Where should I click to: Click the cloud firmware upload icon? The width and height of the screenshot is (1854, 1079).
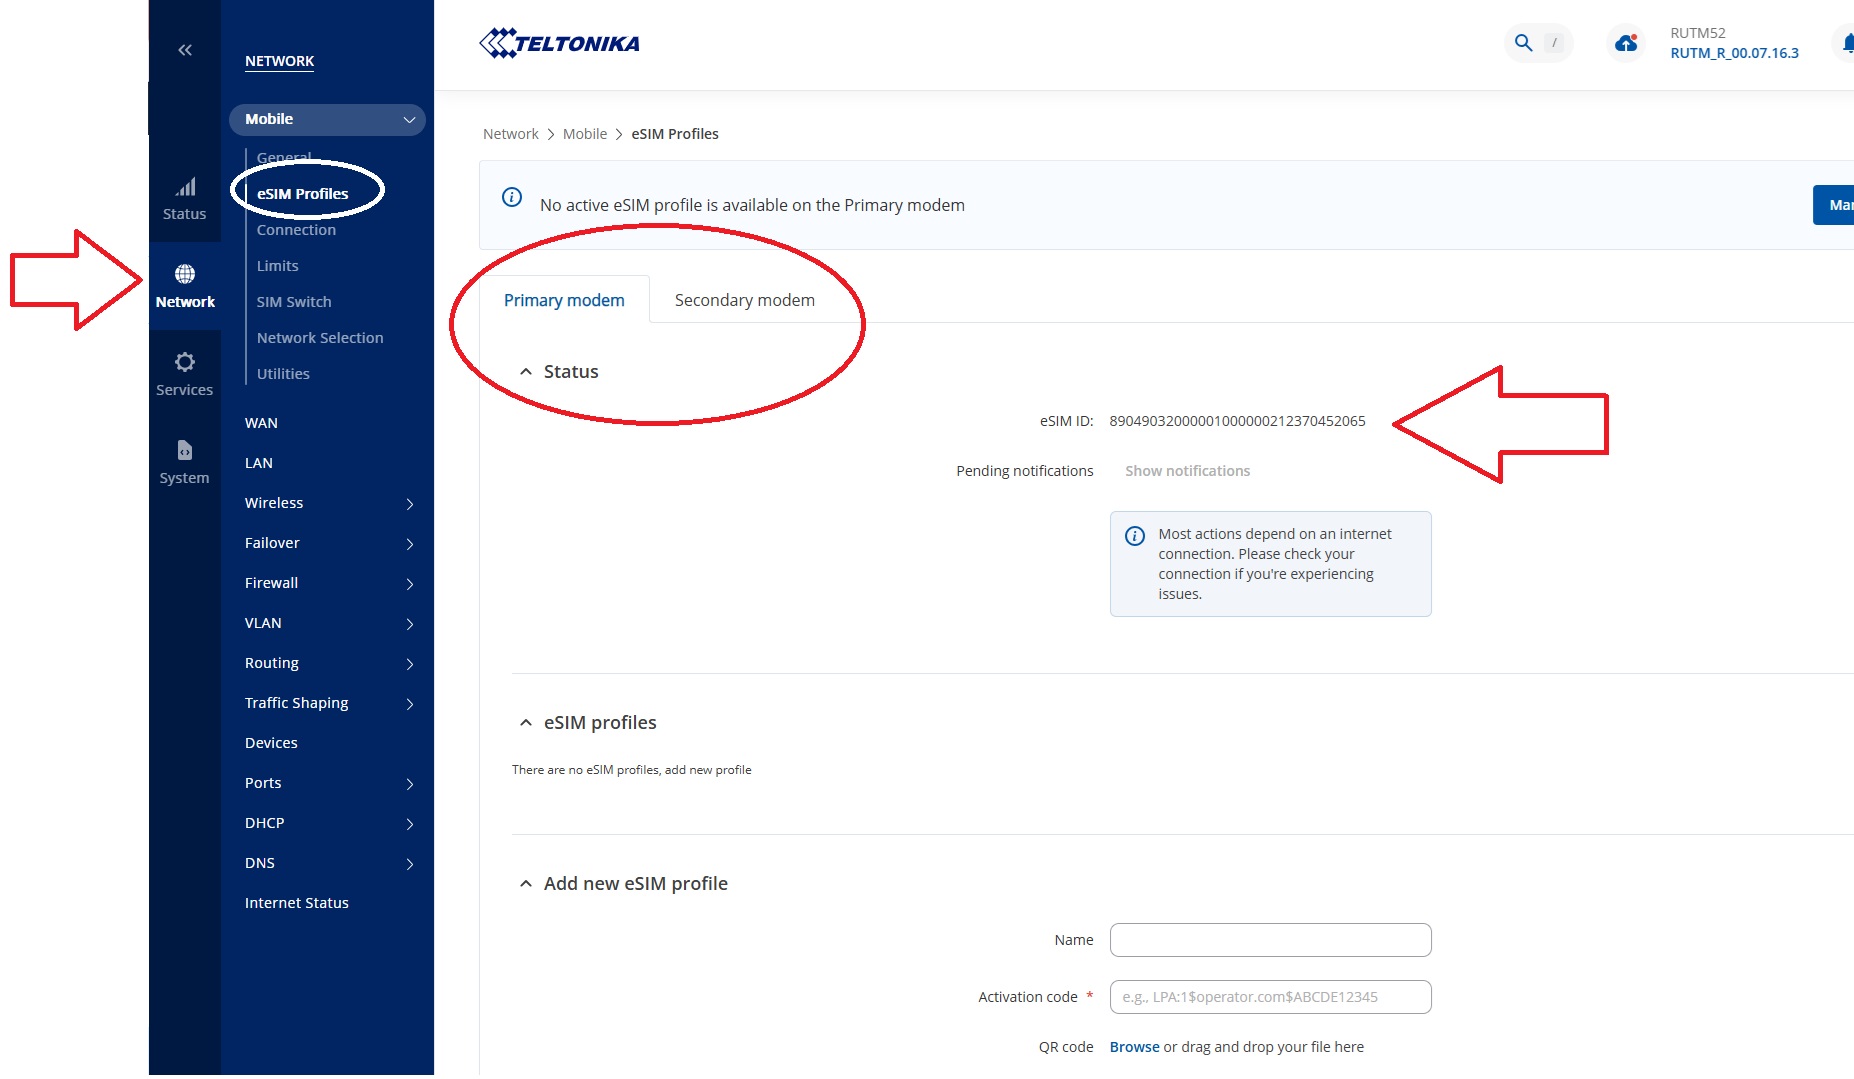(1625, 43)
